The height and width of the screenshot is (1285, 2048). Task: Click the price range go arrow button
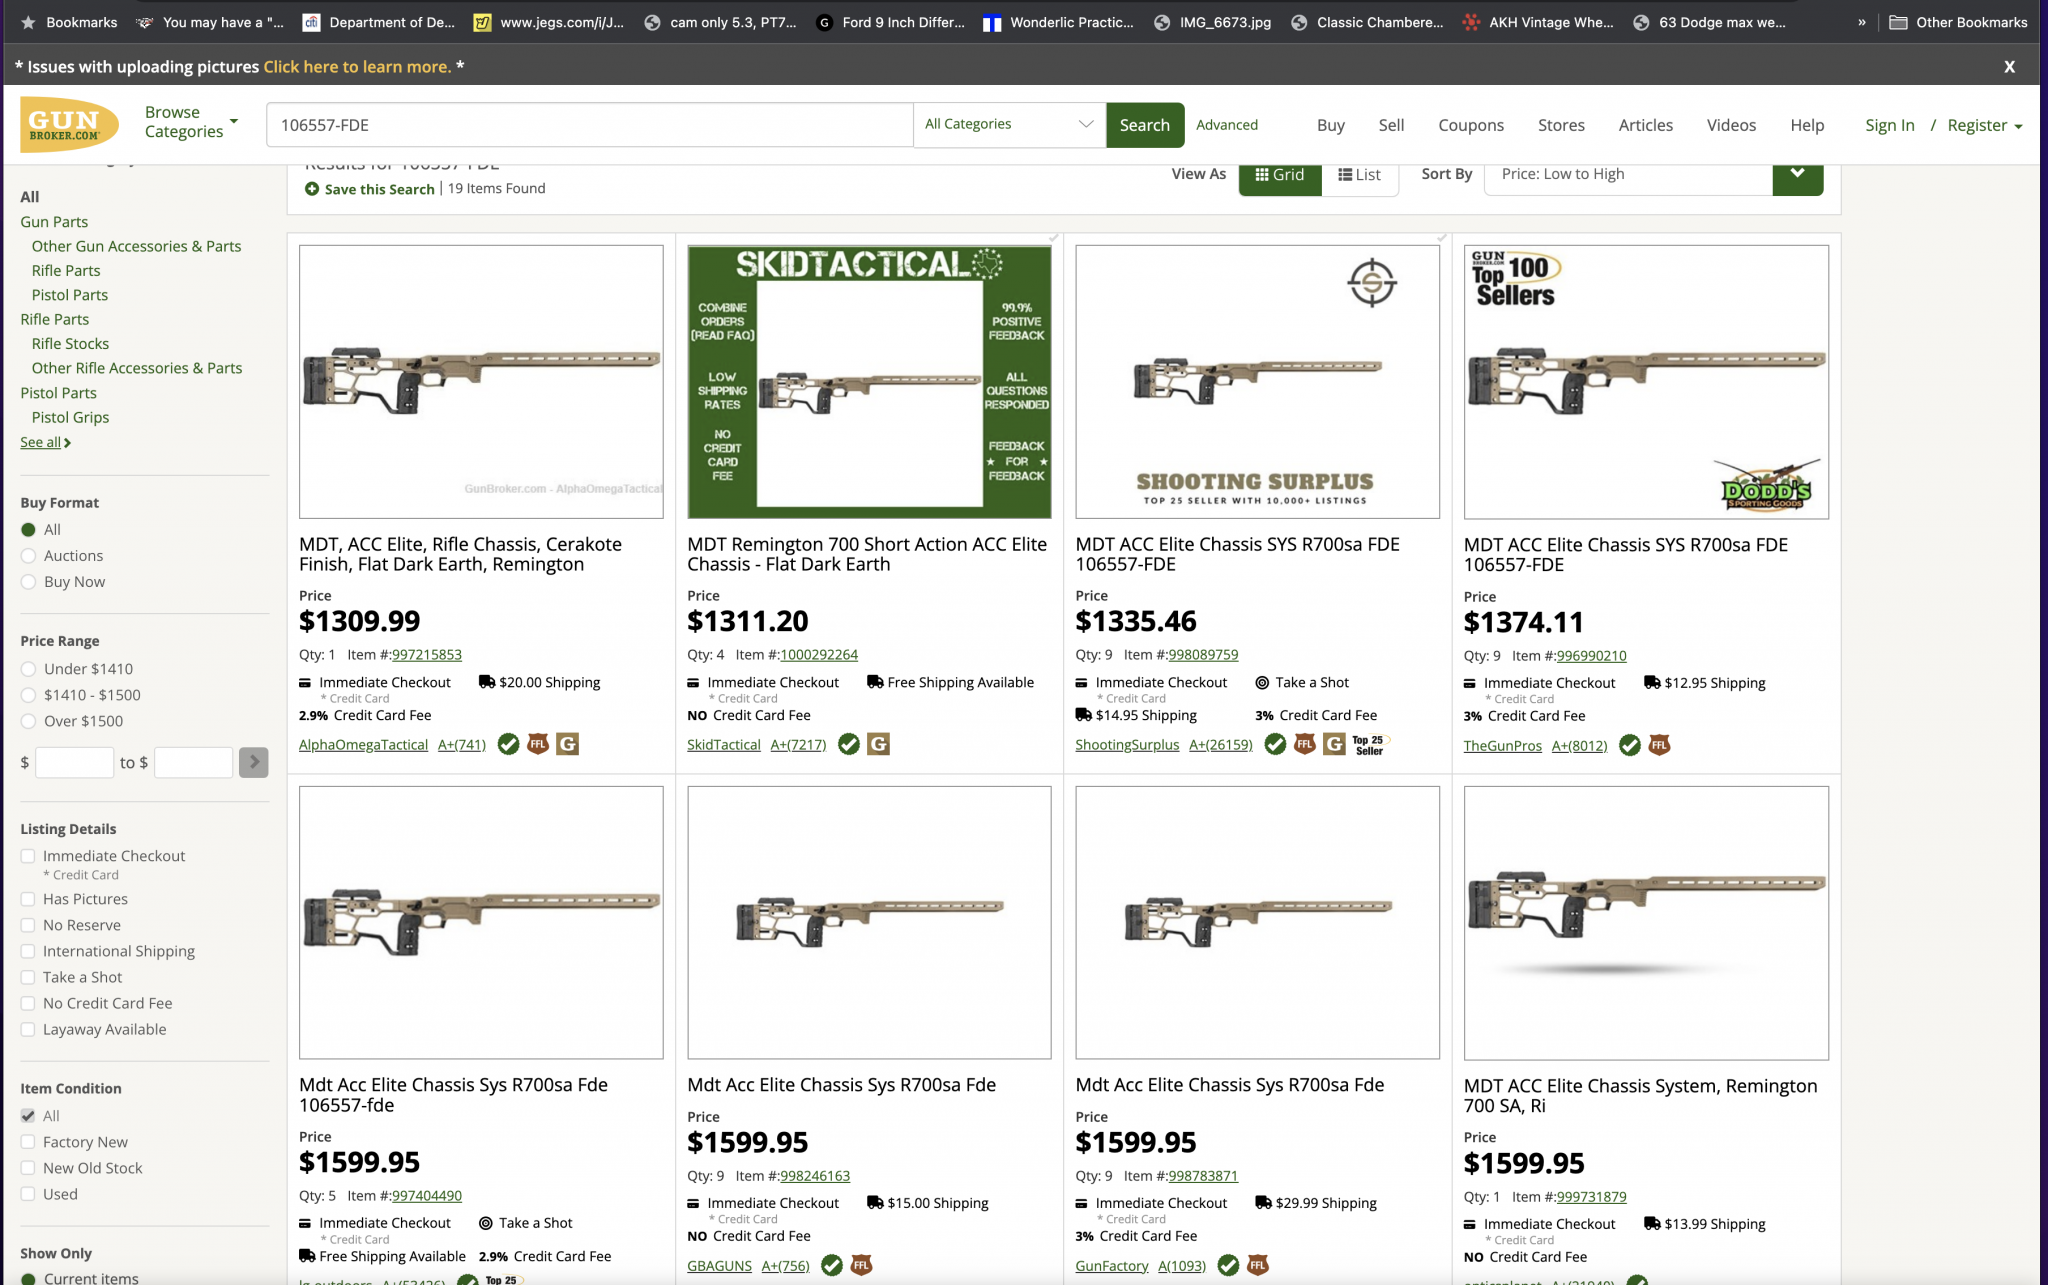254,762
